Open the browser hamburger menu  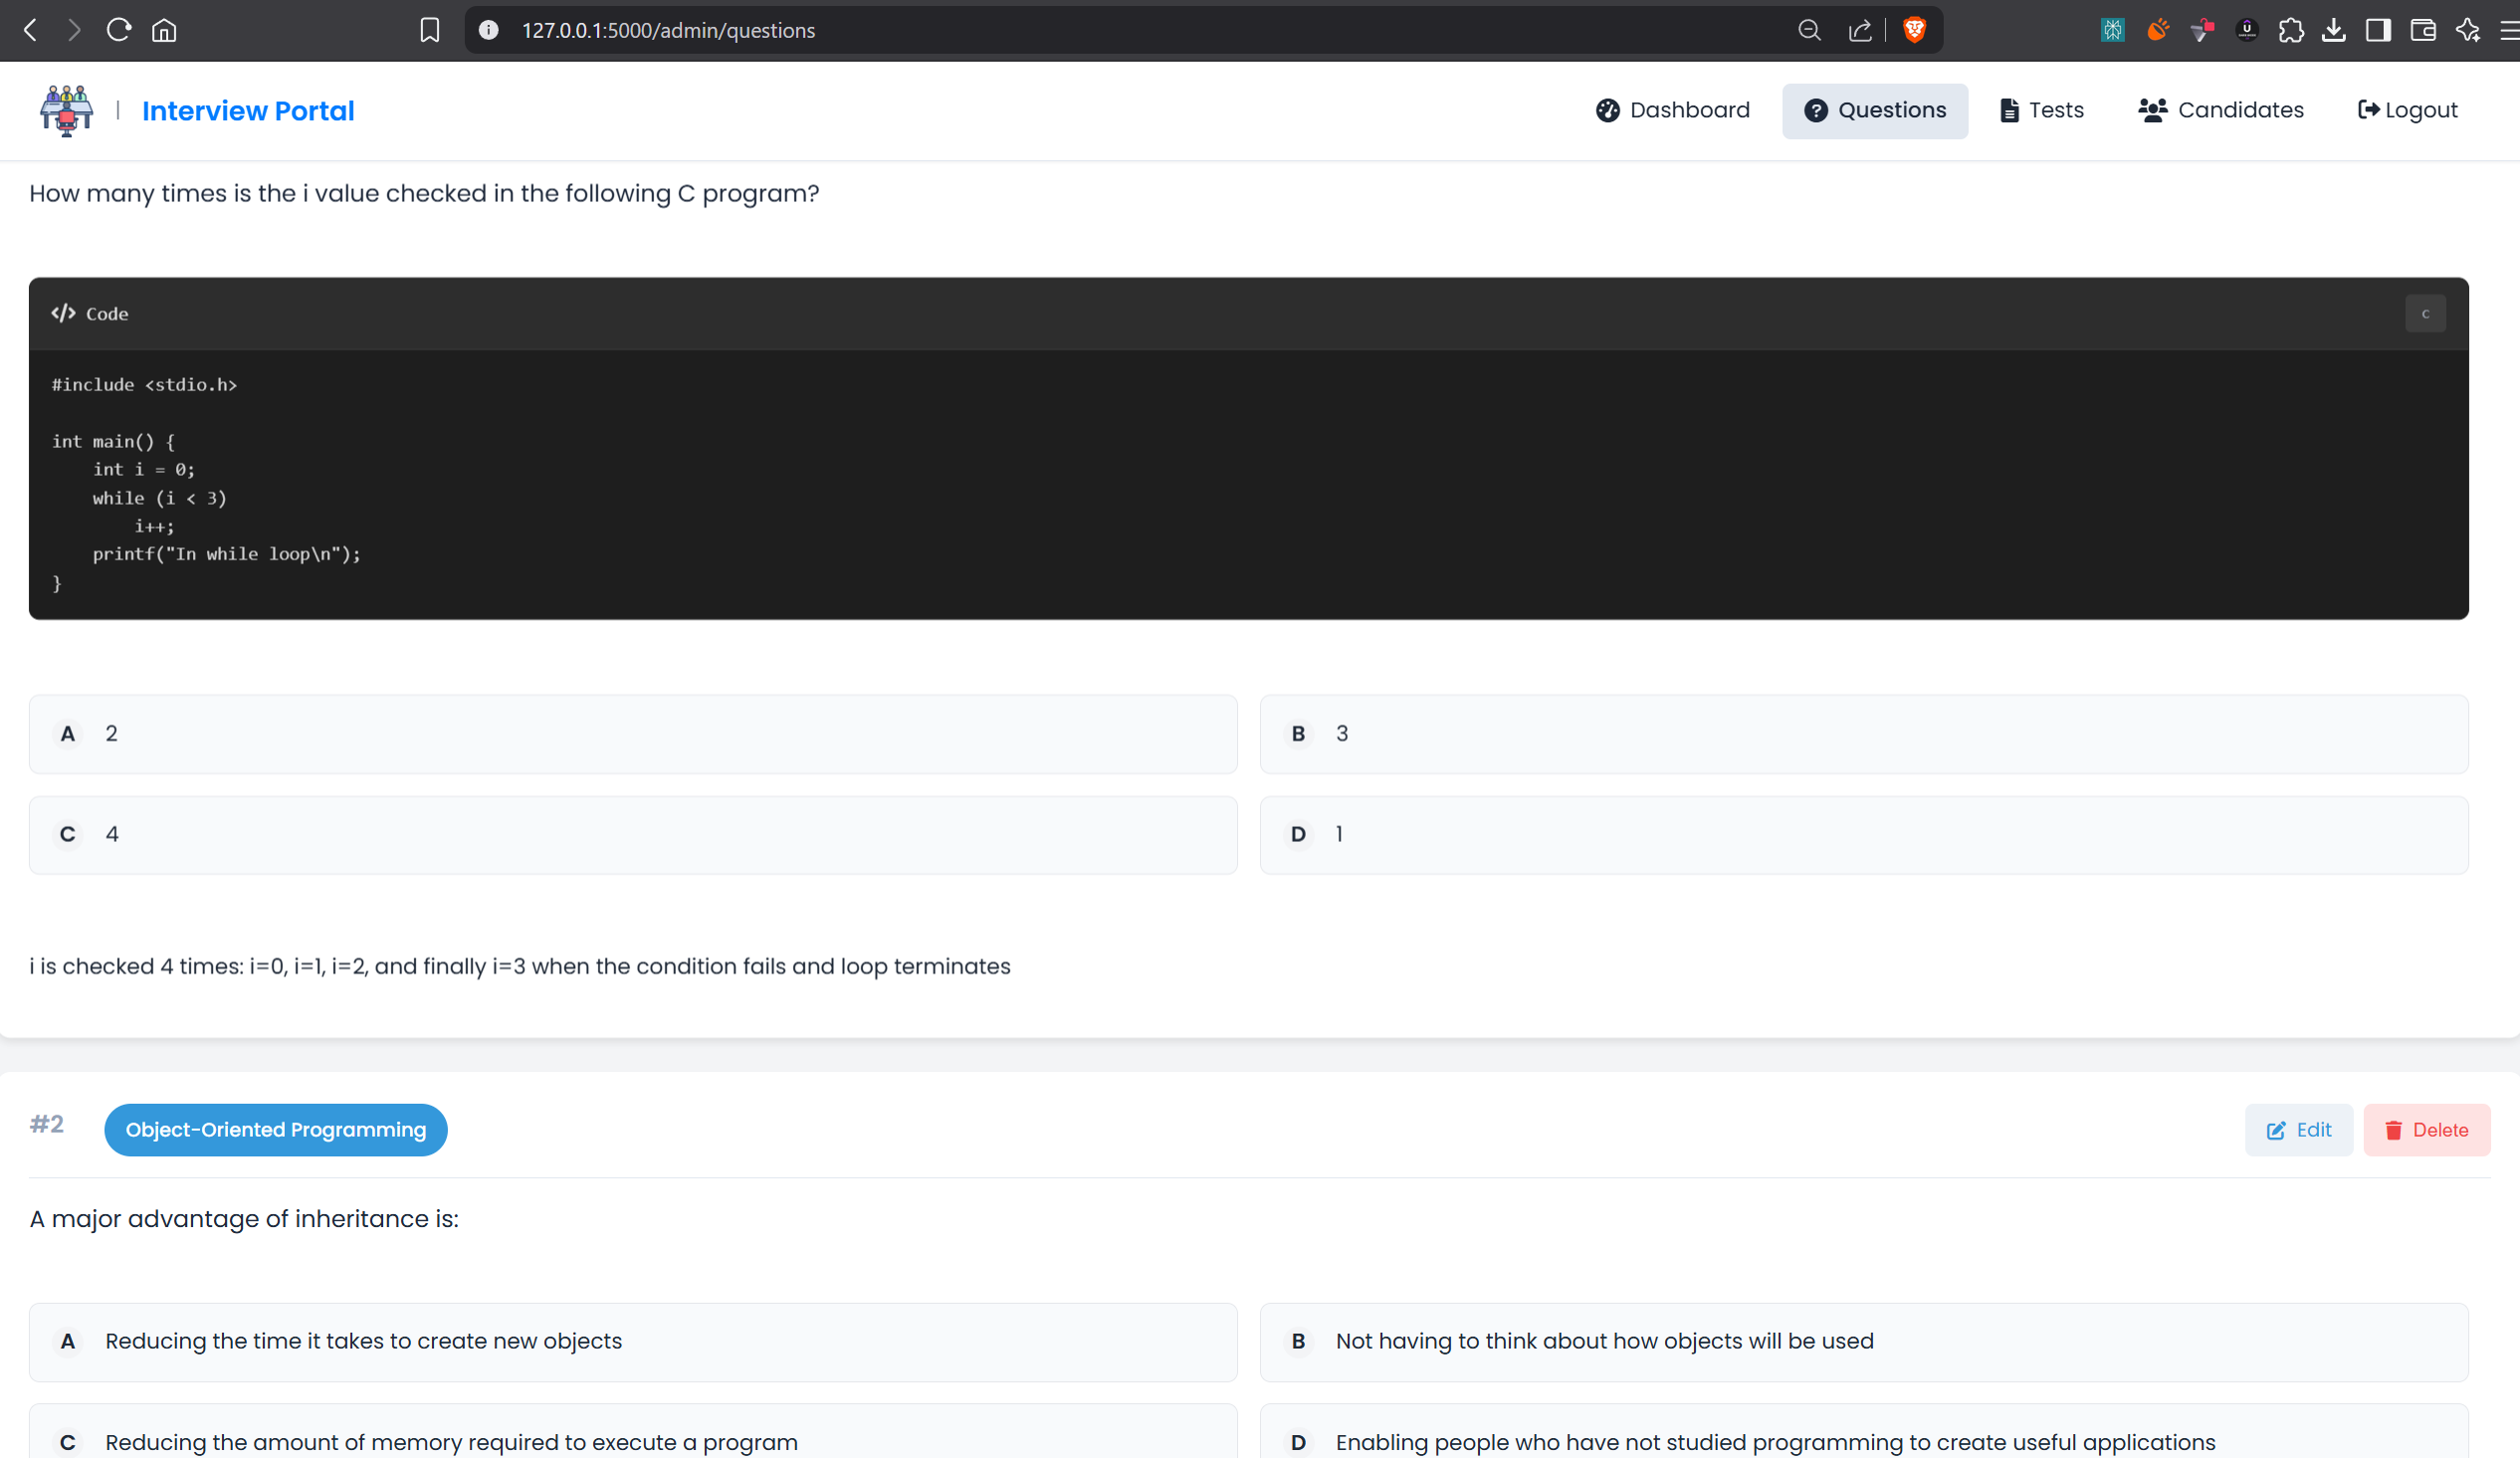click(2510, 30)
